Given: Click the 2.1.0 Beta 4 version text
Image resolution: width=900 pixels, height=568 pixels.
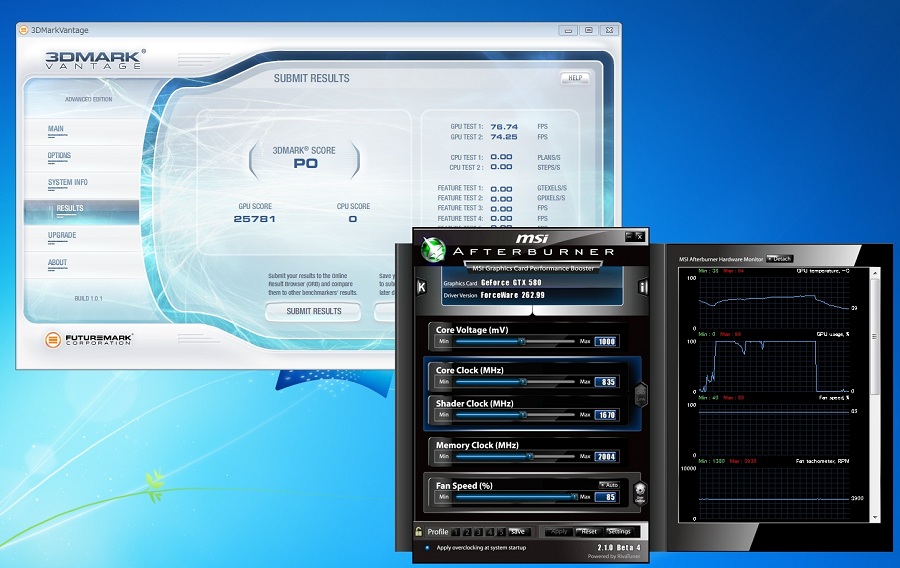Looking at the screenshot, I should (619, 548).
